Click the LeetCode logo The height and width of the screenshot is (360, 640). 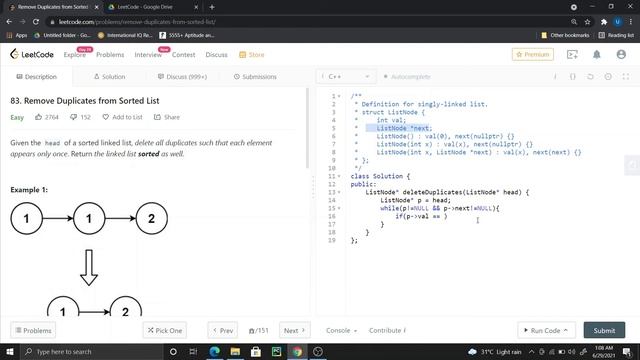[31, 54]
